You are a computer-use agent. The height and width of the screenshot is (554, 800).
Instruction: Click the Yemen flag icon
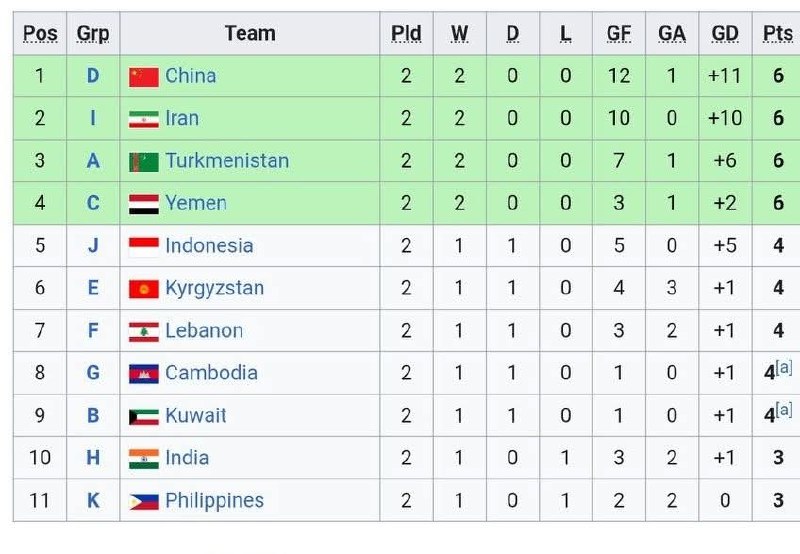click(143, 204)
